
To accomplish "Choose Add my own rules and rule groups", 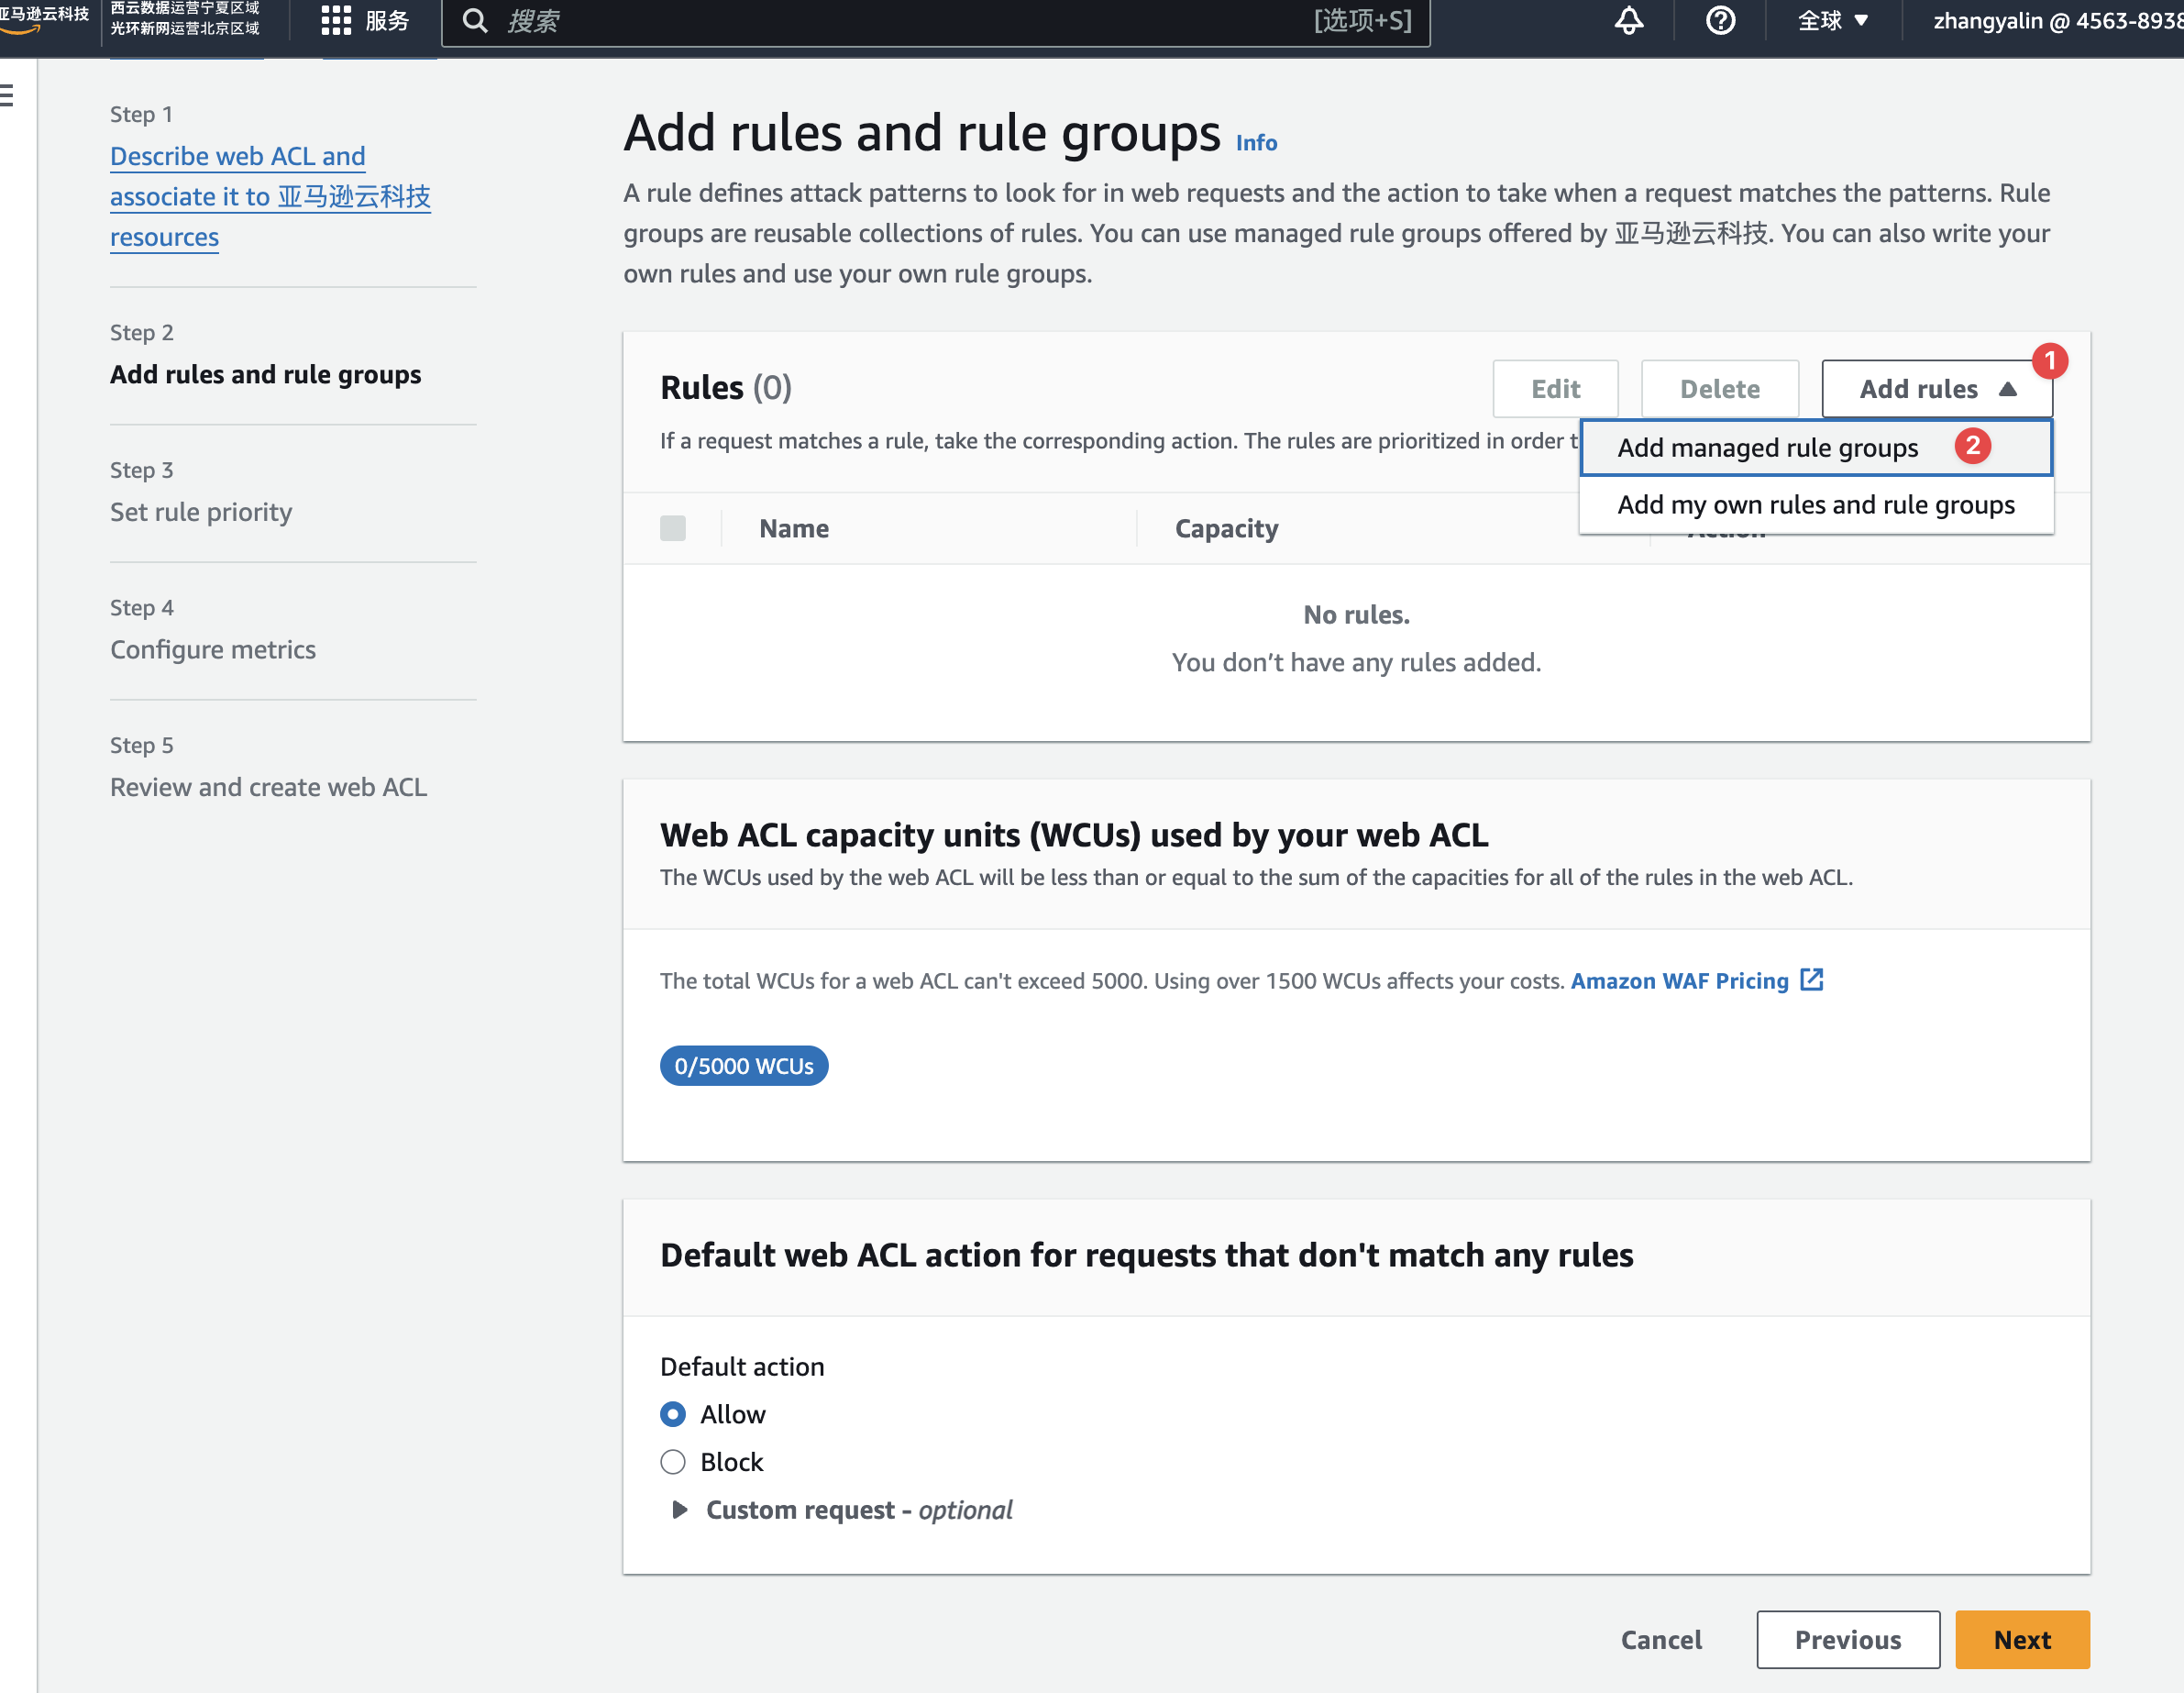I will [x=1815, y=505].
